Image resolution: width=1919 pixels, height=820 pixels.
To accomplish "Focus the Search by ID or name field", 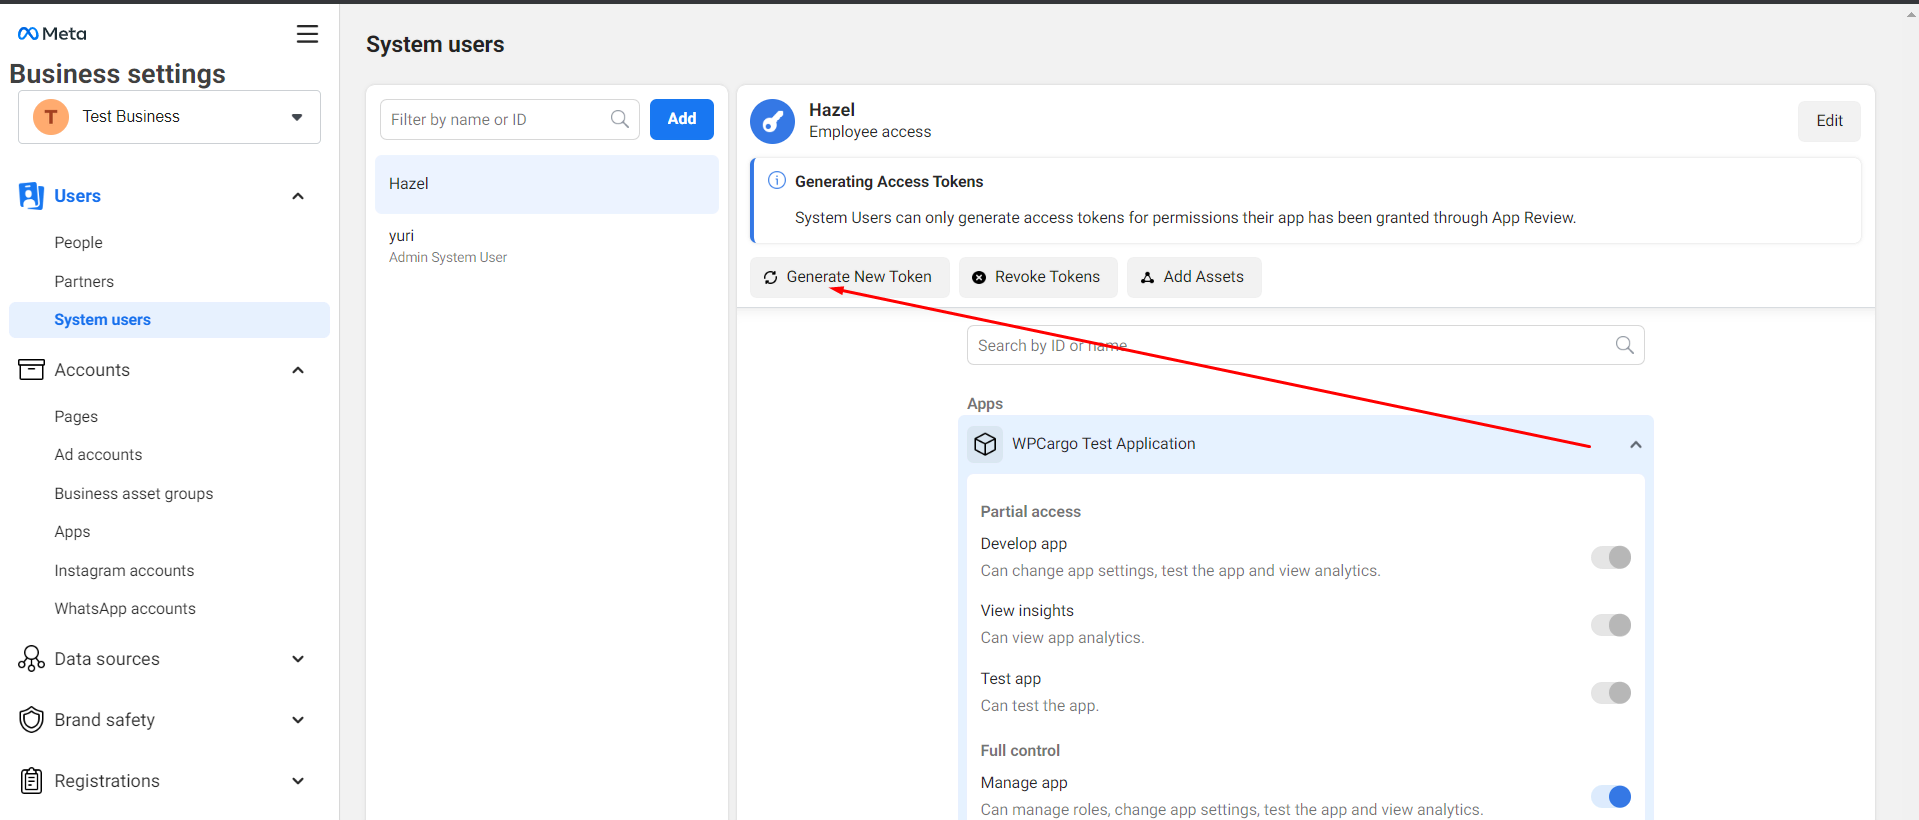I will point(1290,345).
